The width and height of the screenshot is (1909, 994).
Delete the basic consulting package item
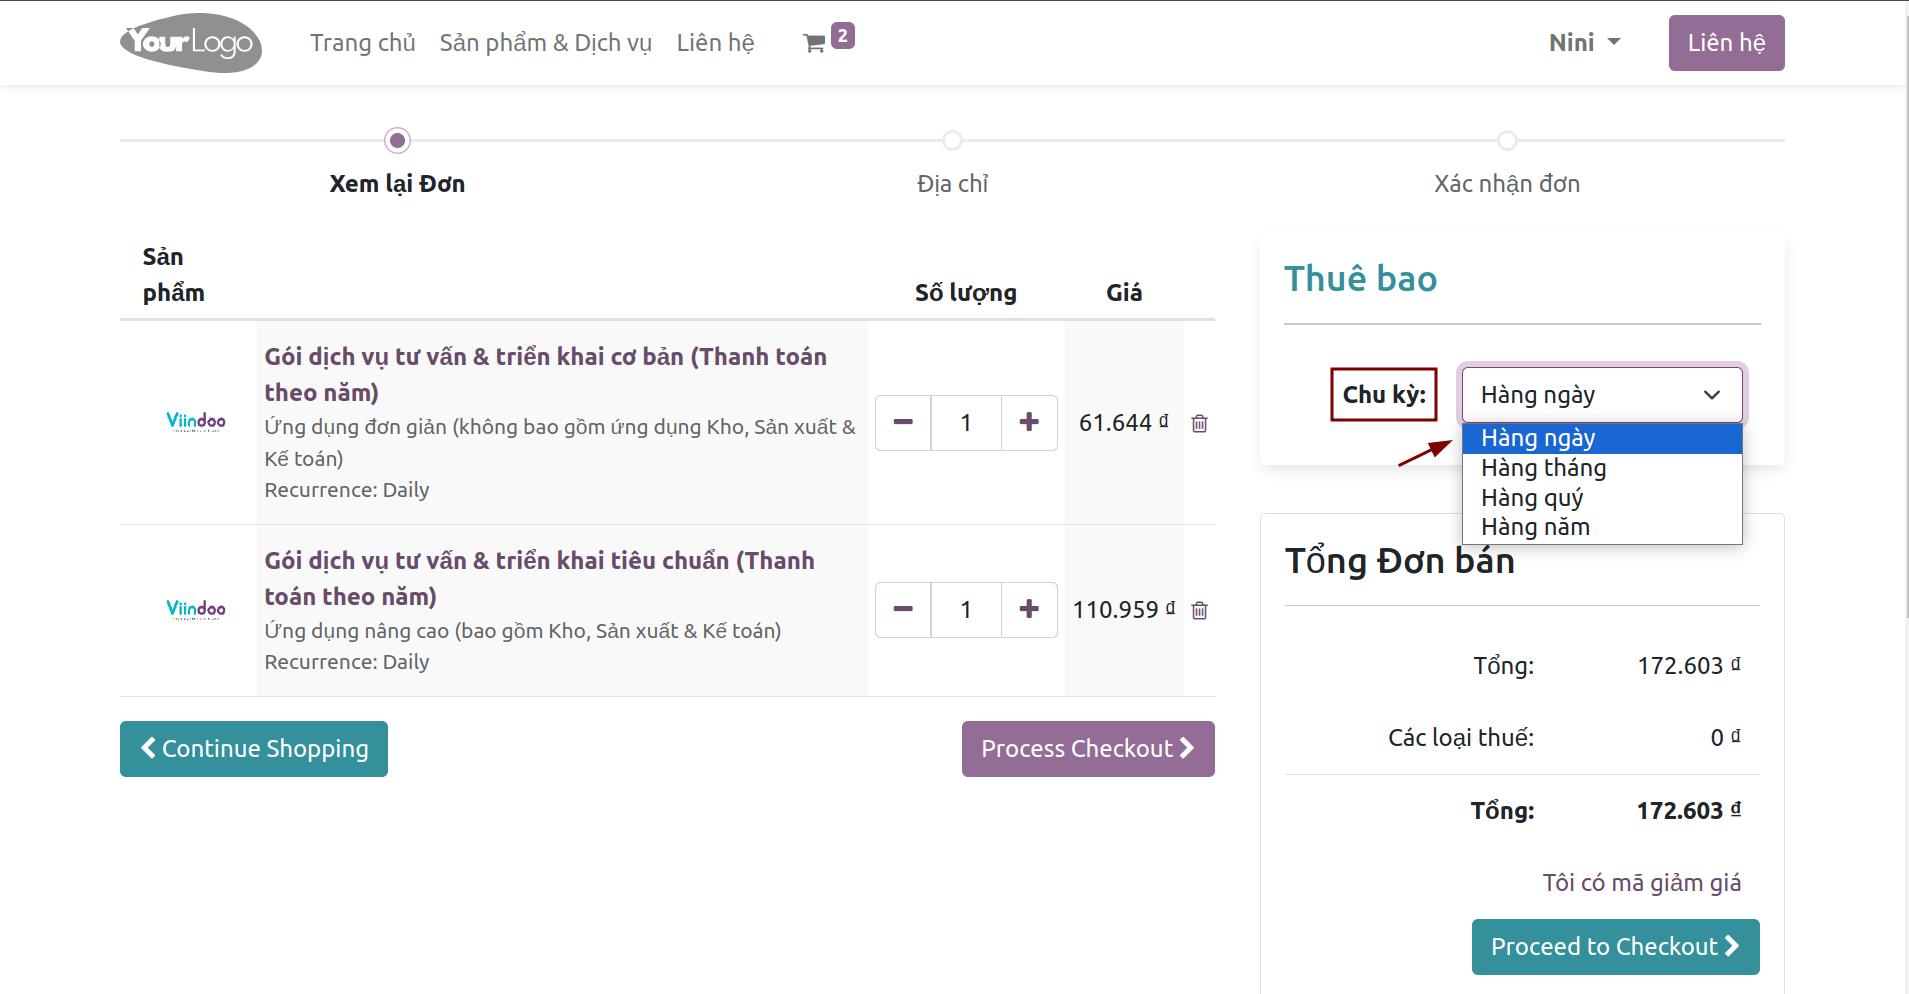click(1199, 424)
